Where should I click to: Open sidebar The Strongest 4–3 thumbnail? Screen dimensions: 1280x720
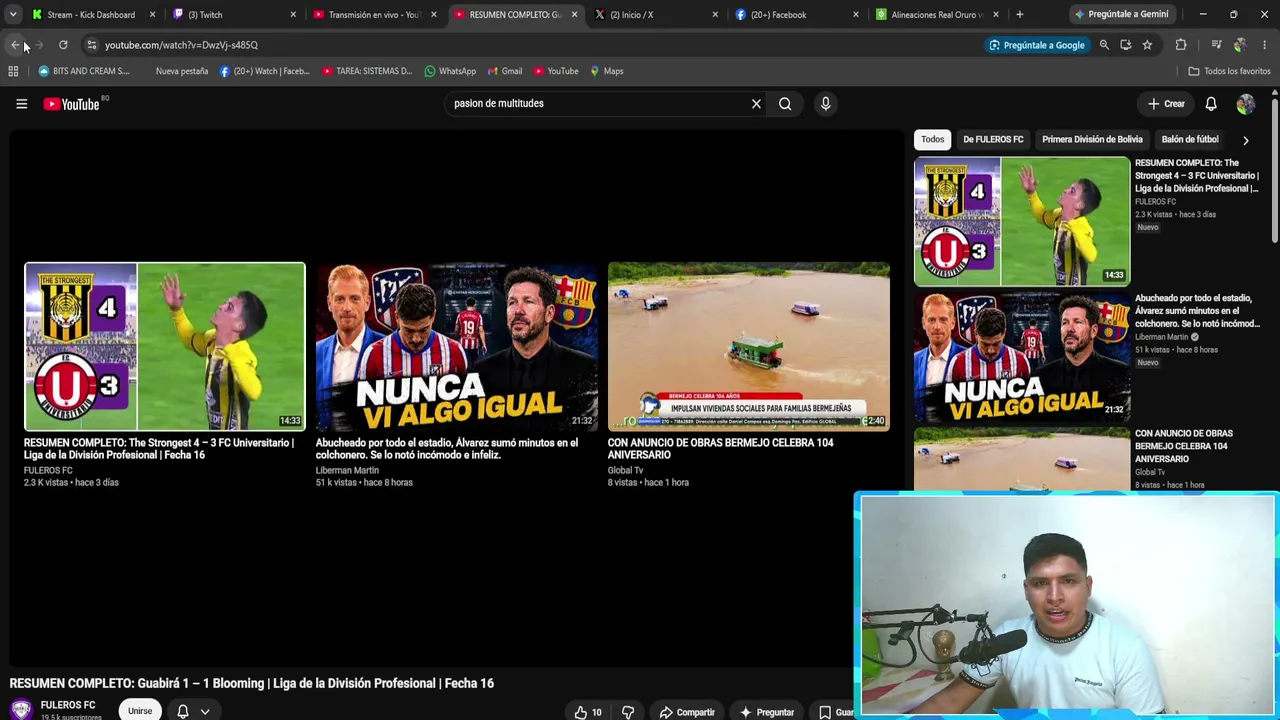point(1022,221)
